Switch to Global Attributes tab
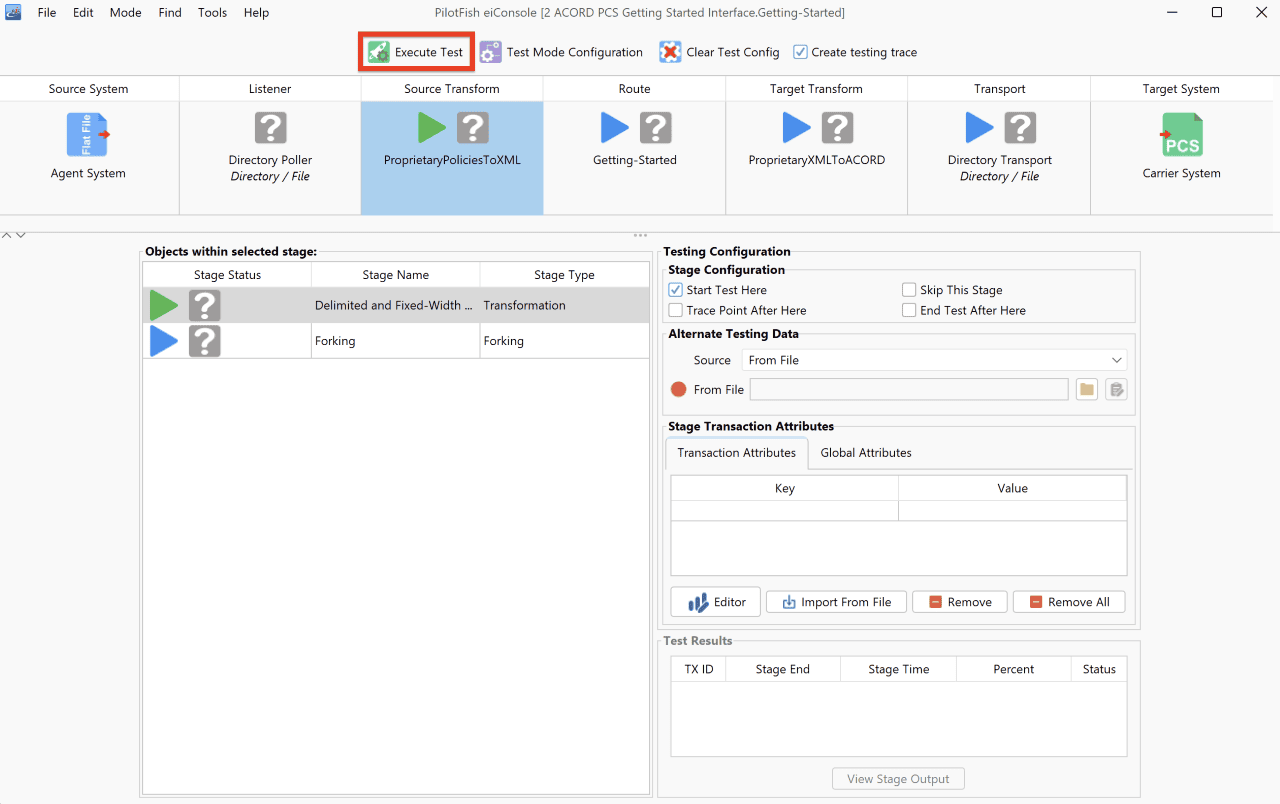 tap(866, 453)
